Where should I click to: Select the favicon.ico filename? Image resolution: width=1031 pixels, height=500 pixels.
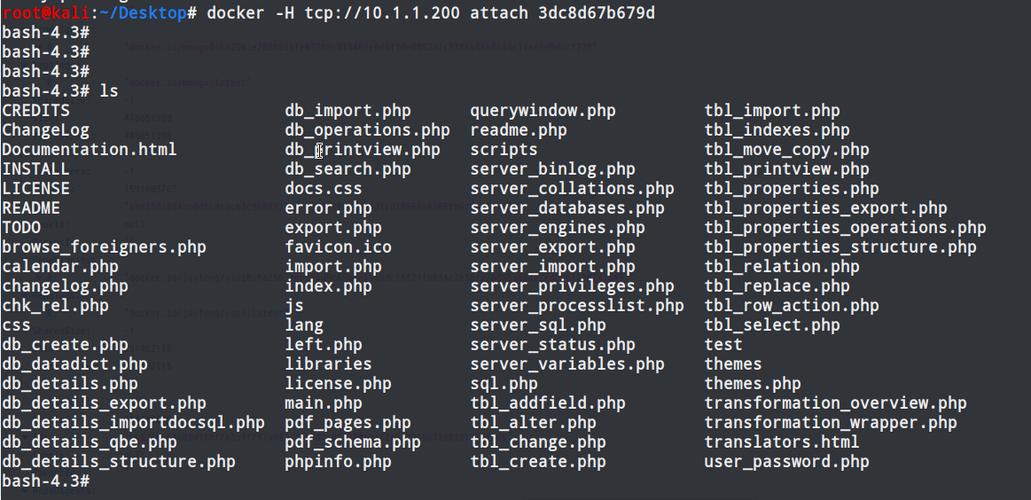(x=338, y=247)
